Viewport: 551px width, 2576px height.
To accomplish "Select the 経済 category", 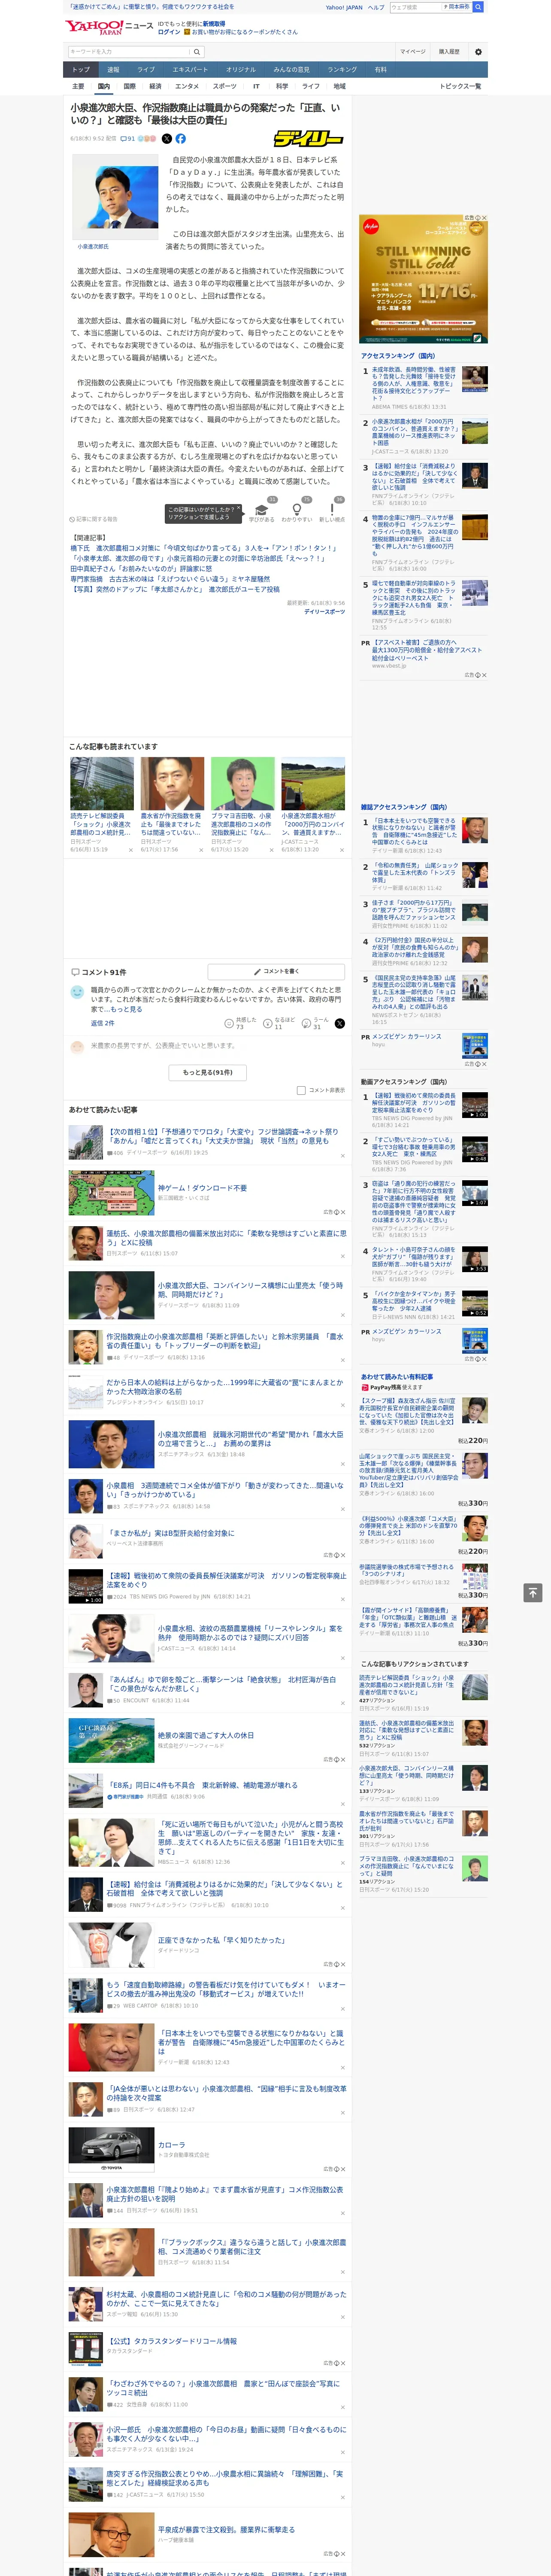I will (155, 86).
